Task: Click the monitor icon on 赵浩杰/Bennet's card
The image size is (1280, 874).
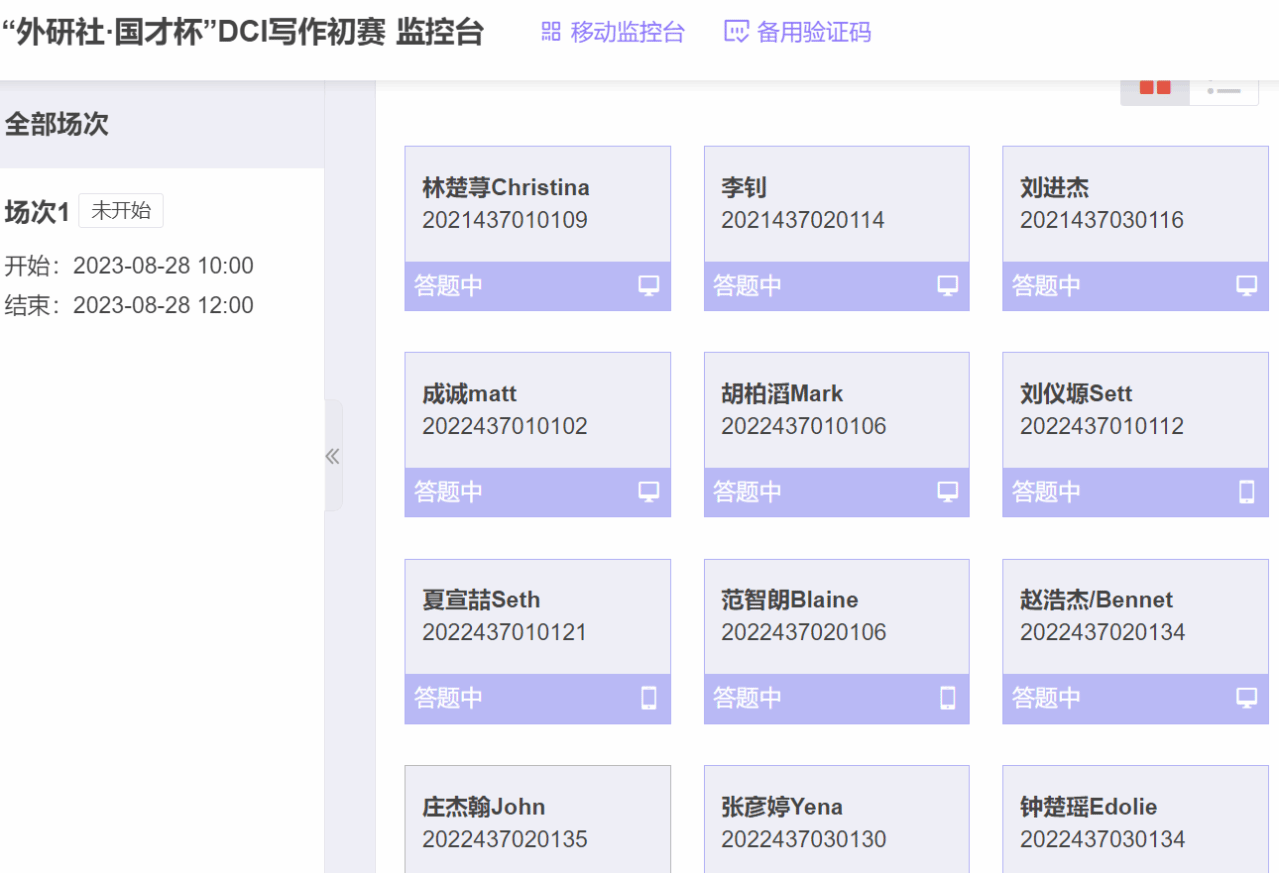Action: (1246, 698)
